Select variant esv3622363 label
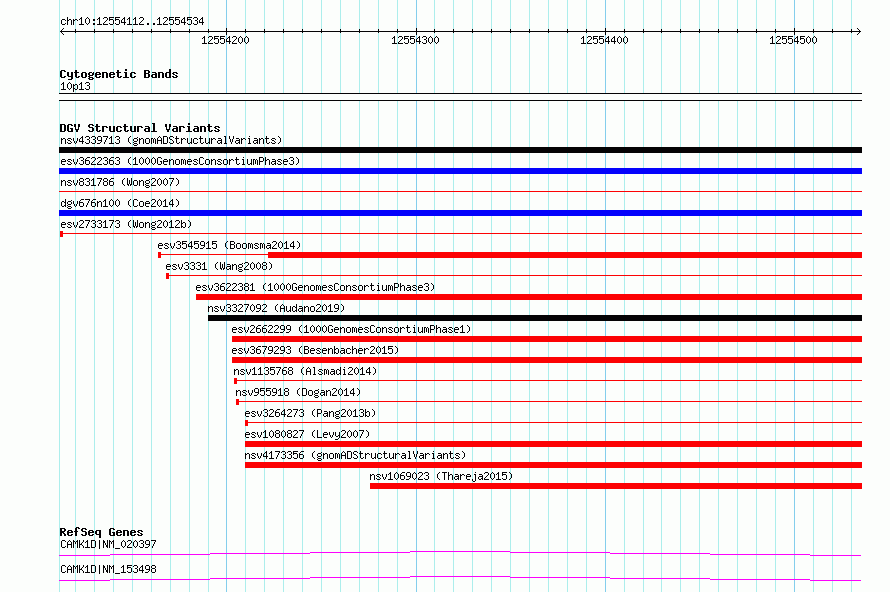Screen dimensions: 890x592 click(x=180, y=161)
